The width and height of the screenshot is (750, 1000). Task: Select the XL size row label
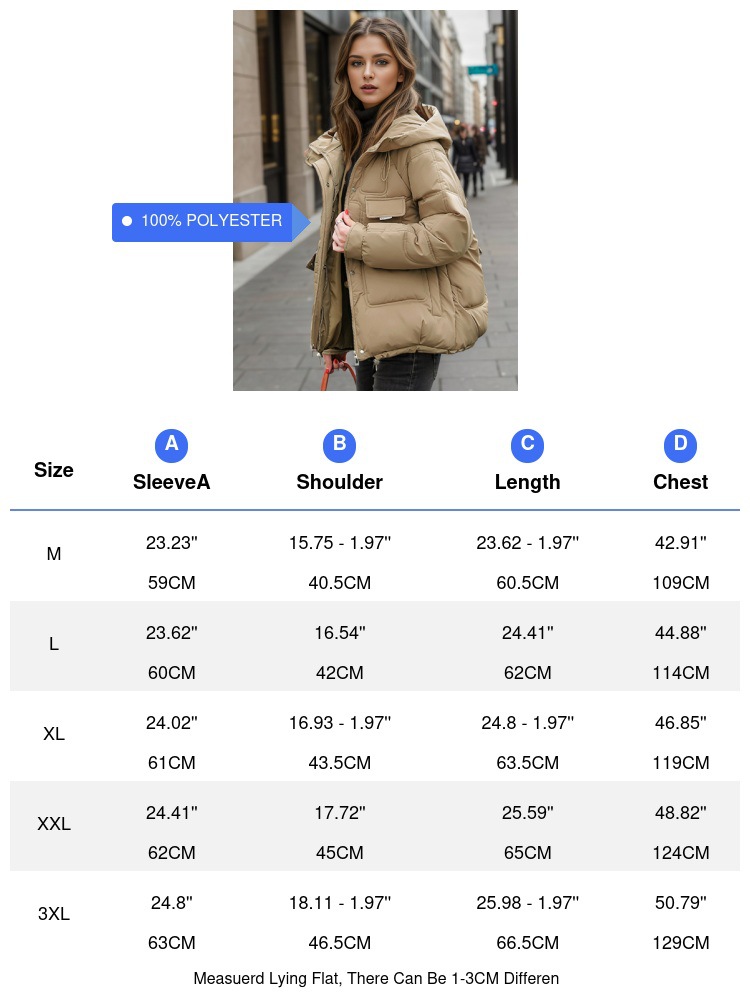(54, 734)
